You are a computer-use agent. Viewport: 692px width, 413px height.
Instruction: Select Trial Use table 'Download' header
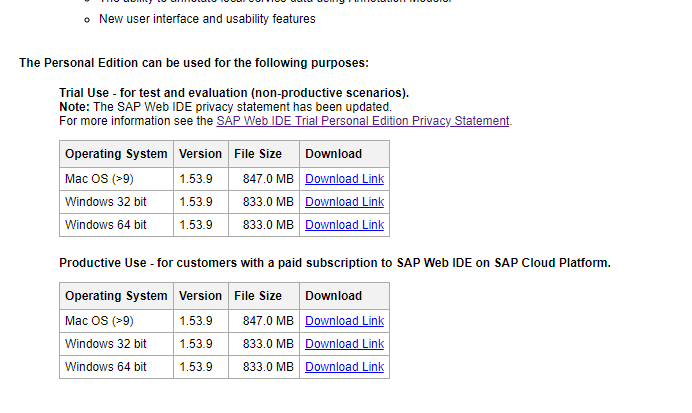coord(344,154)
